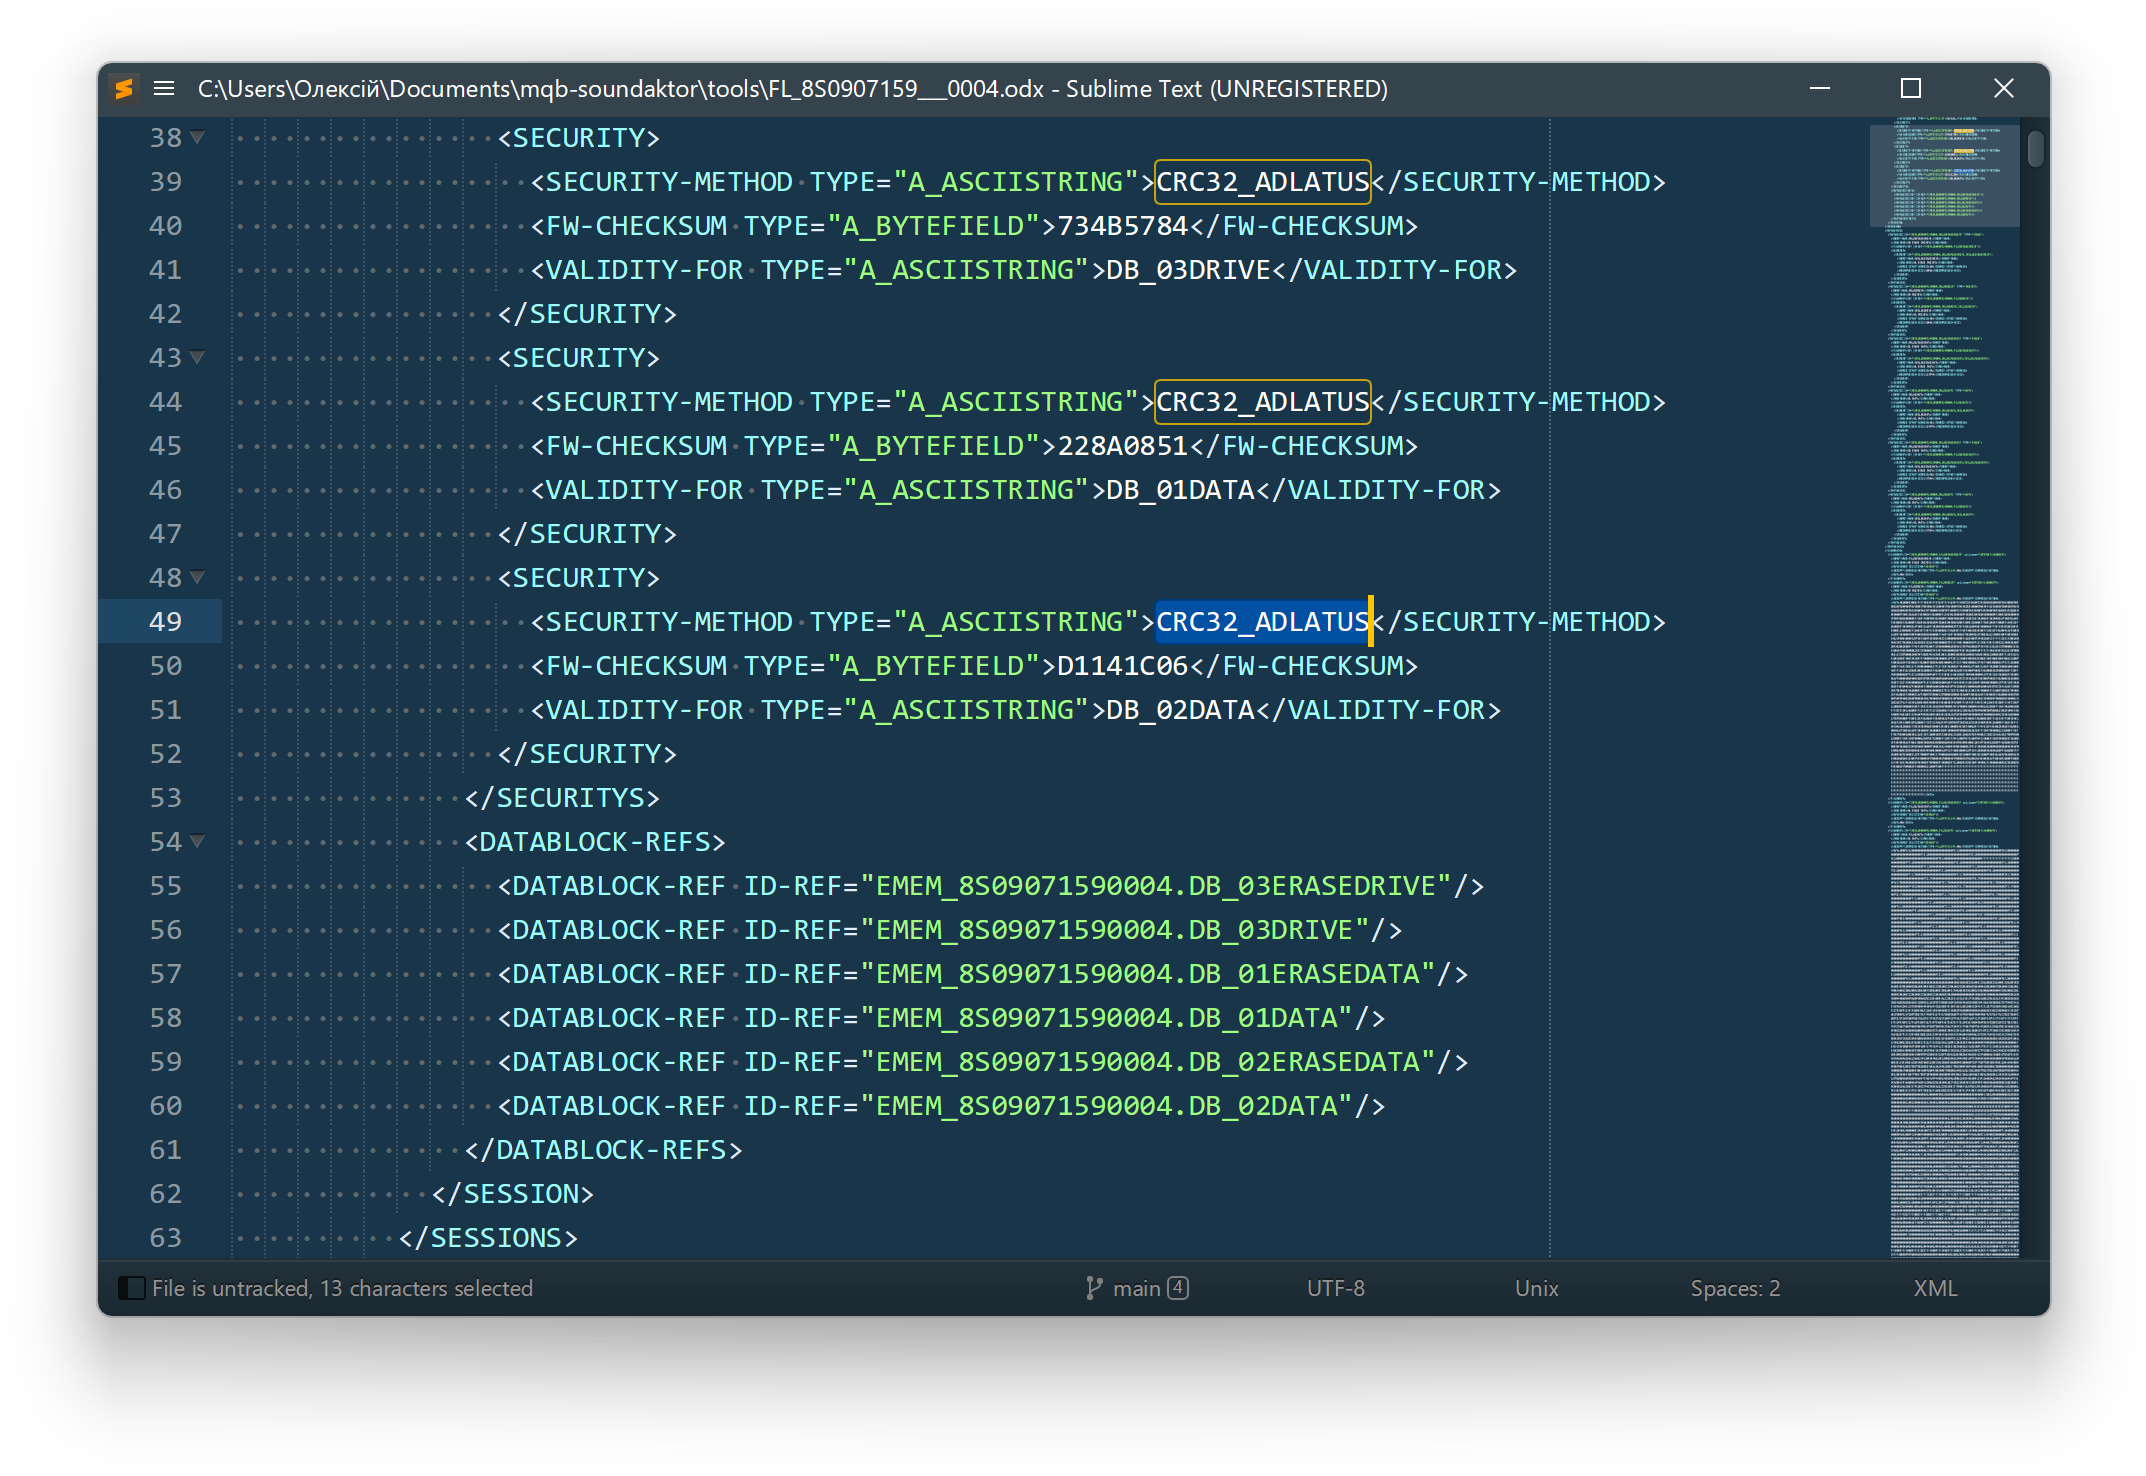Image resolution: width=2146 pixels, height=1476 pixels.
Task: Toggle the side bar panel switcher icon
Action: 131,1288
